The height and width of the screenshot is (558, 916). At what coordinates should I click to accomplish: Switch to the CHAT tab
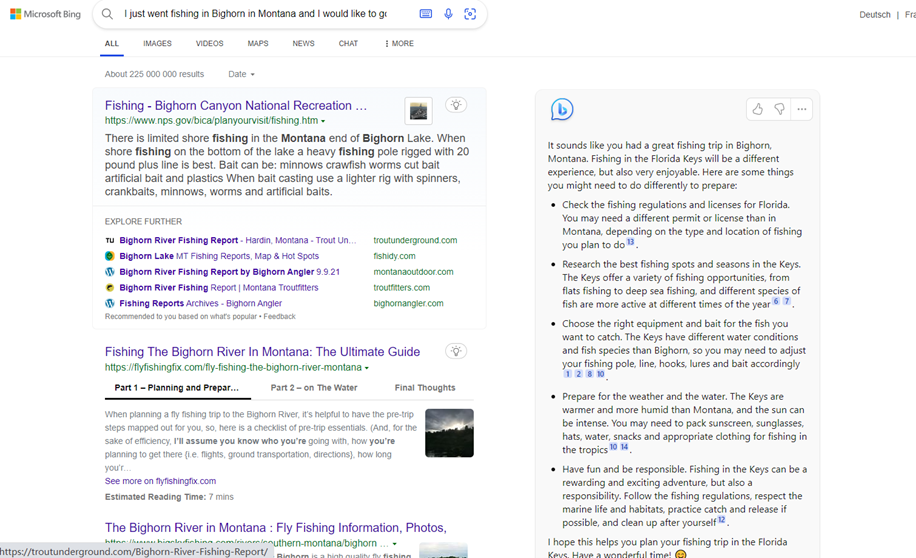[348, 43]
